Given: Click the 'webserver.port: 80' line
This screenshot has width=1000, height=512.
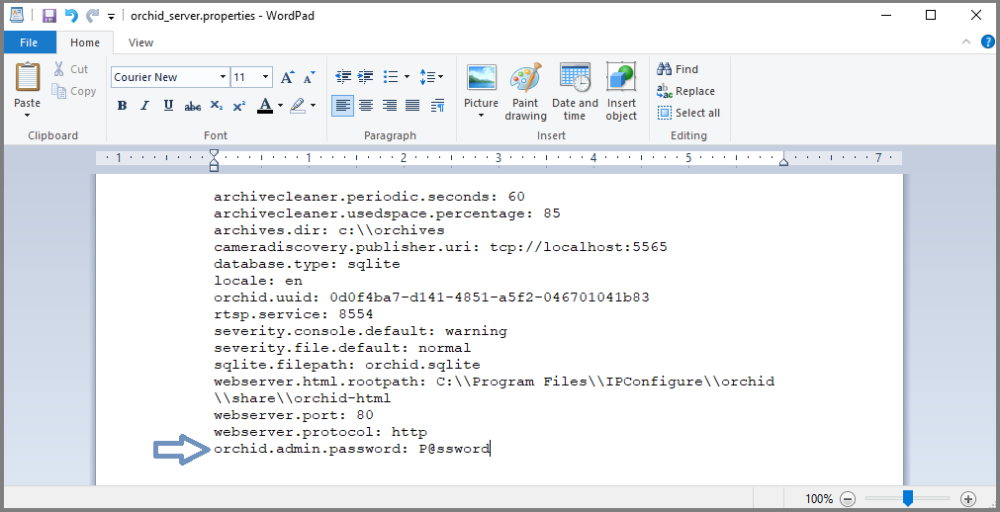Looking at the screenshot, I should tap(293, 415).
